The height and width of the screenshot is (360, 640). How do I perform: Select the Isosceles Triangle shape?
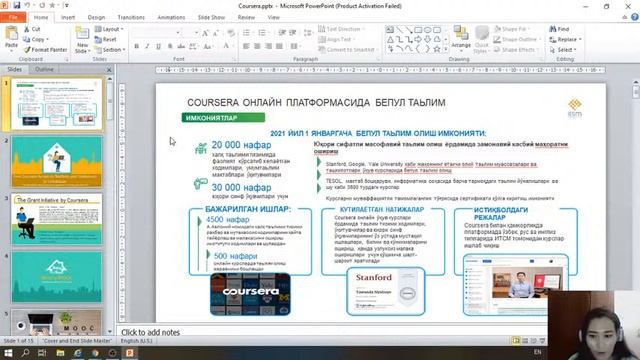pos(390,40)
